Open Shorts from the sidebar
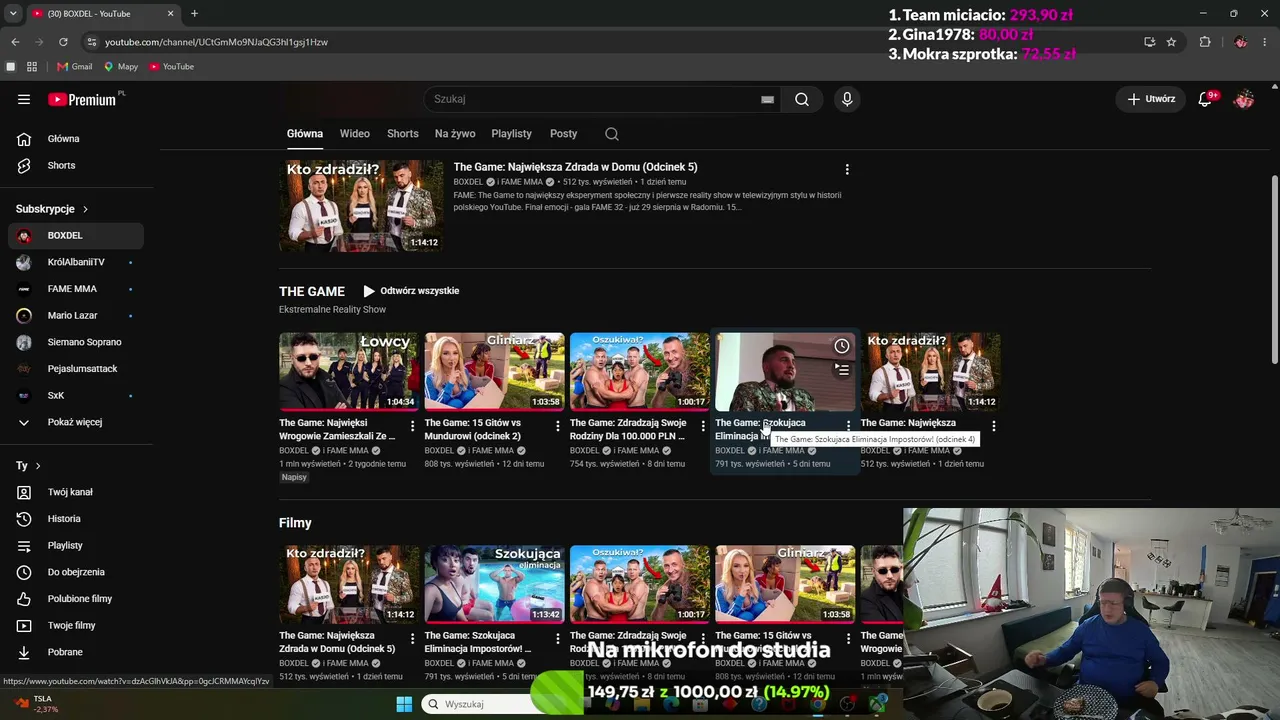This screenshot has width=1280, height=720. click(x=76, y=165)
